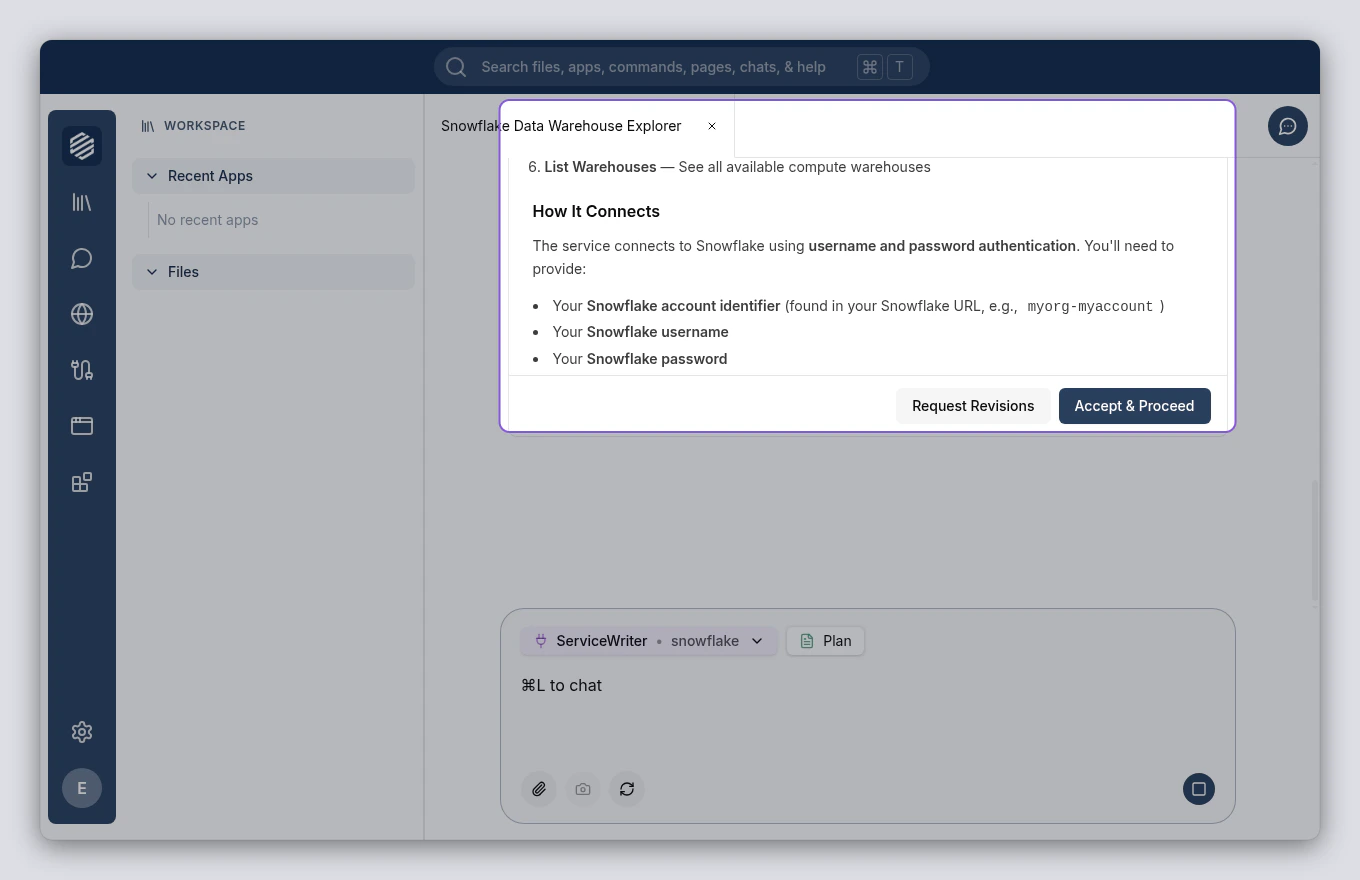The image size is (1360, 880).
Task: Click the ⌘ shortcut key badge
Action: 870,67
